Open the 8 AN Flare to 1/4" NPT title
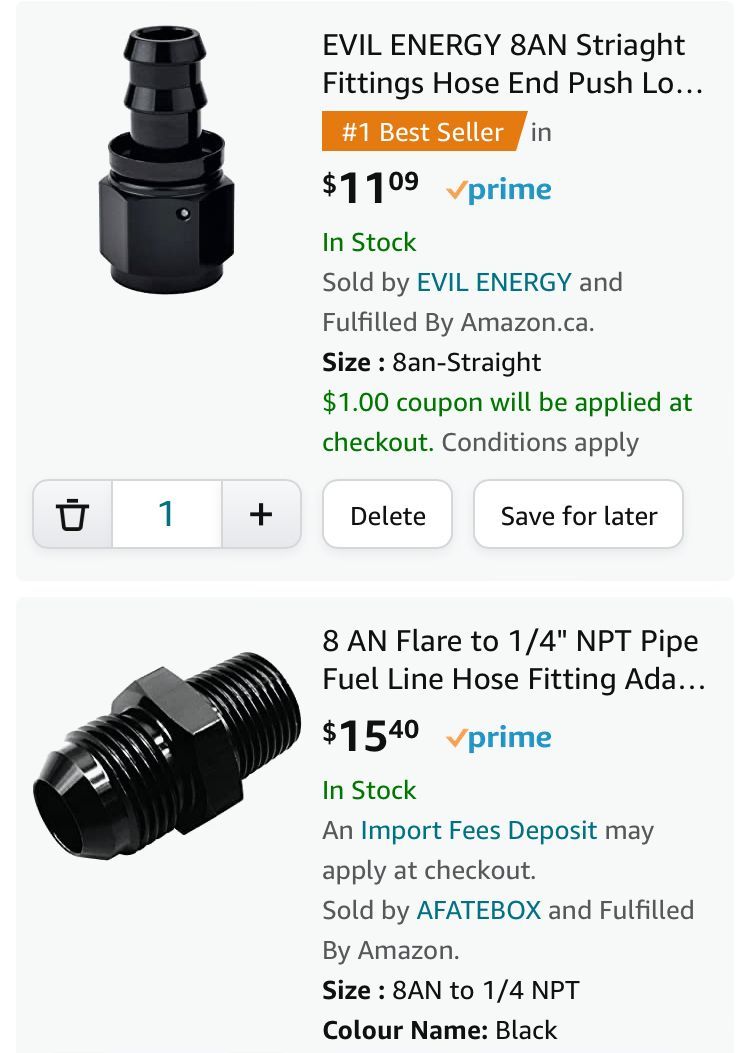Screen dimensions: 750x1053 [x=512, y=660]
